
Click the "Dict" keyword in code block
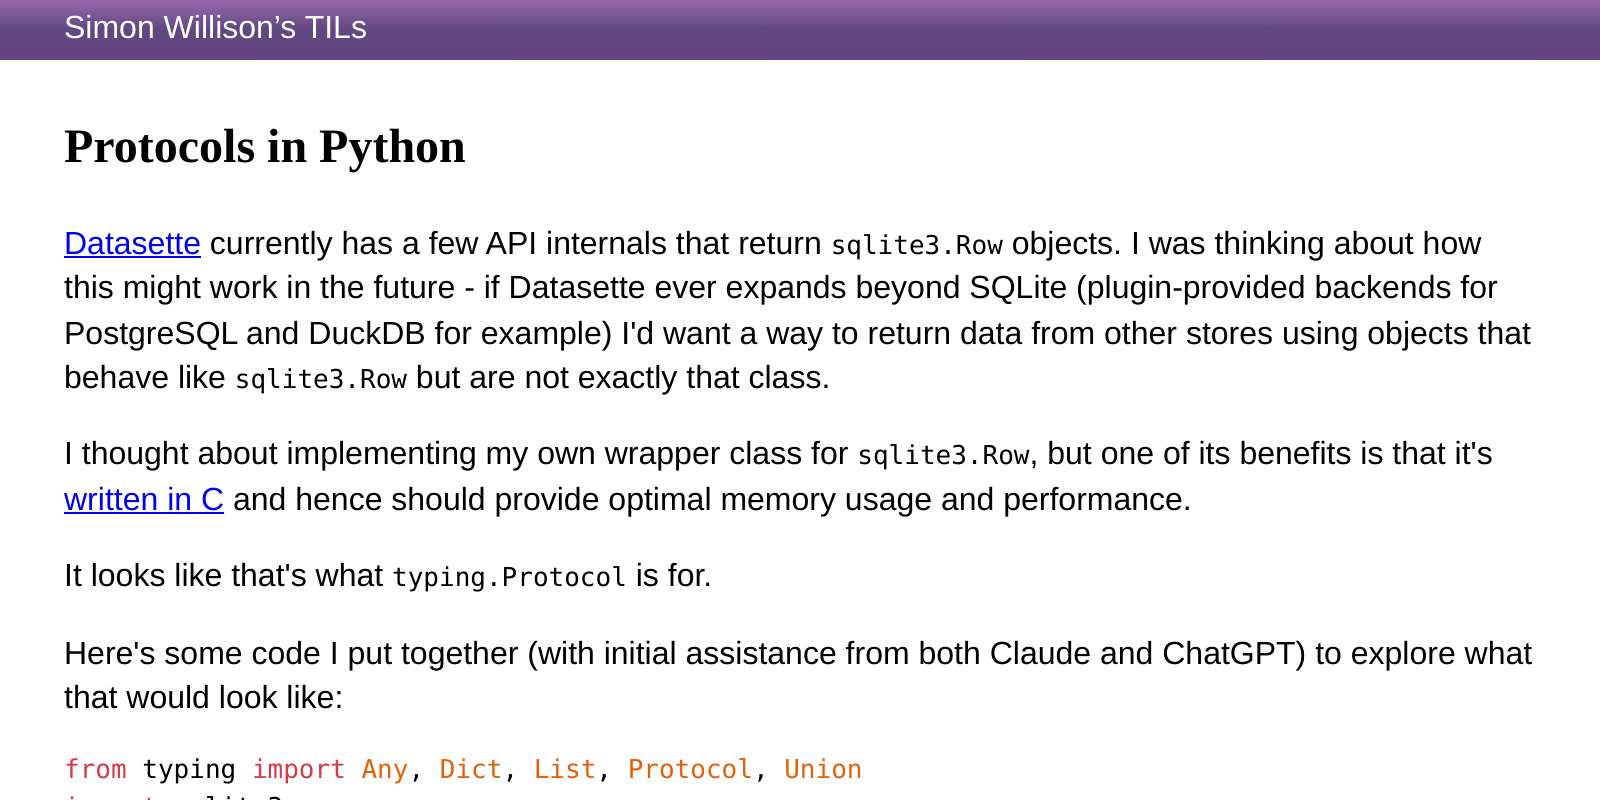[470, 769]
